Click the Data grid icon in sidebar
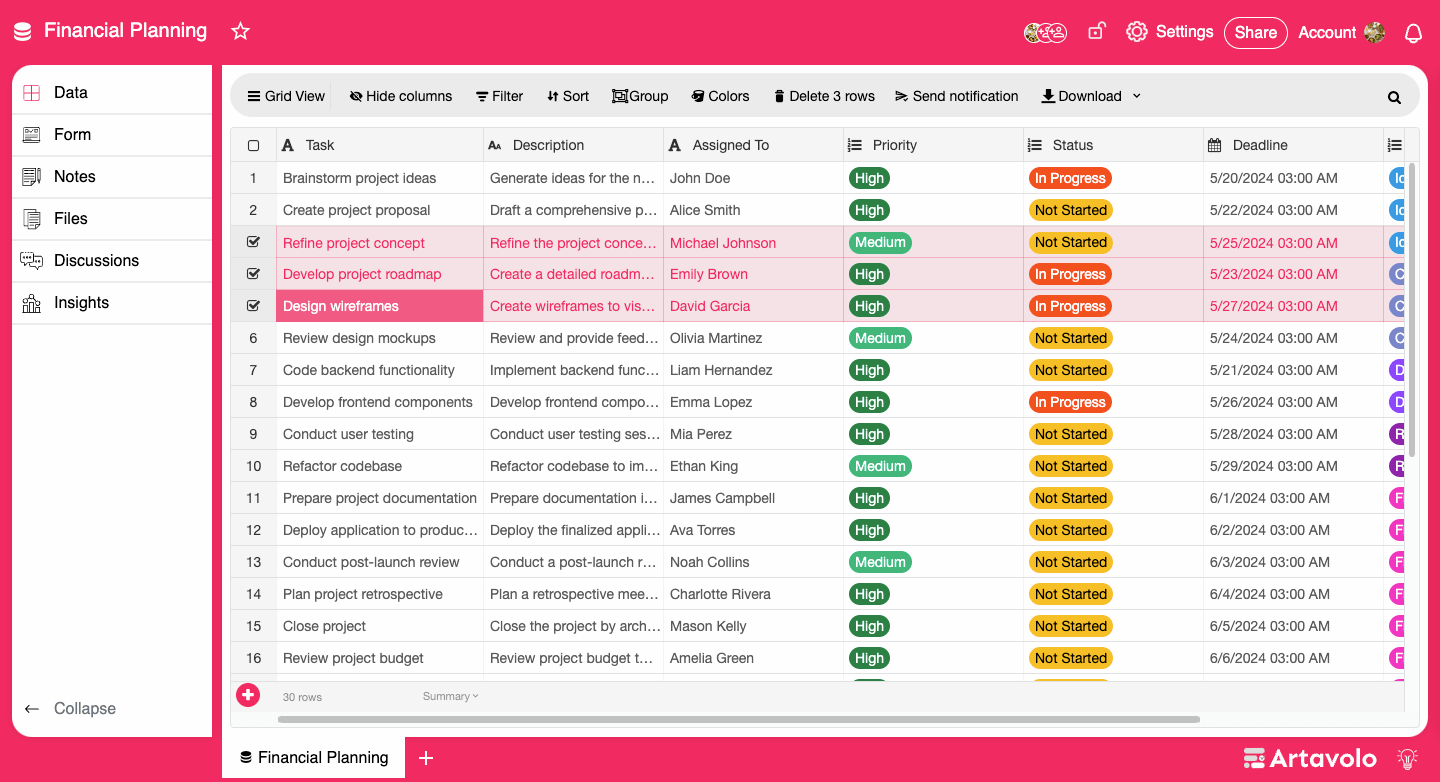 pos(32,92)
